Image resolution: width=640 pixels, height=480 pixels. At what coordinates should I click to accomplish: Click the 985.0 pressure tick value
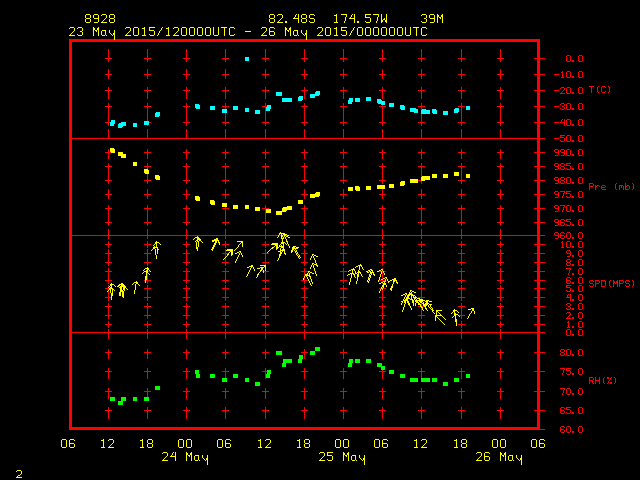pyautogui.click(x=569, y=167)
